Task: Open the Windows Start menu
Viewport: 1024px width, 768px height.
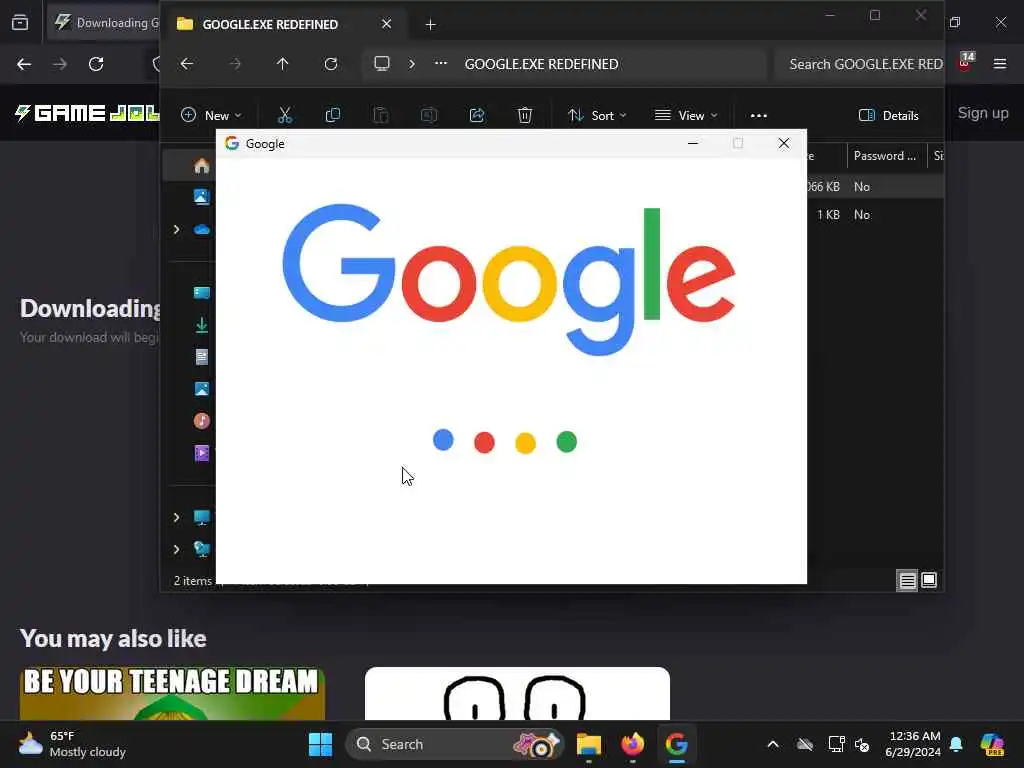Action: point(320,744)
